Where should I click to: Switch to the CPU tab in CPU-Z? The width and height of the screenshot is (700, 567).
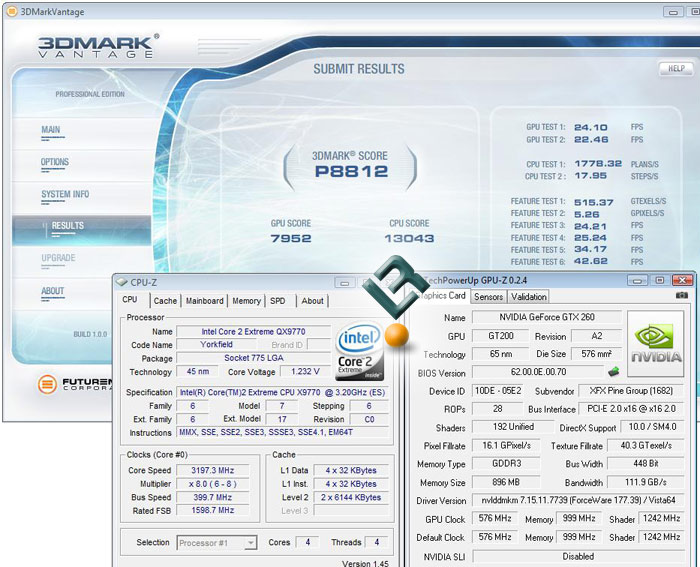pos(130,300)
